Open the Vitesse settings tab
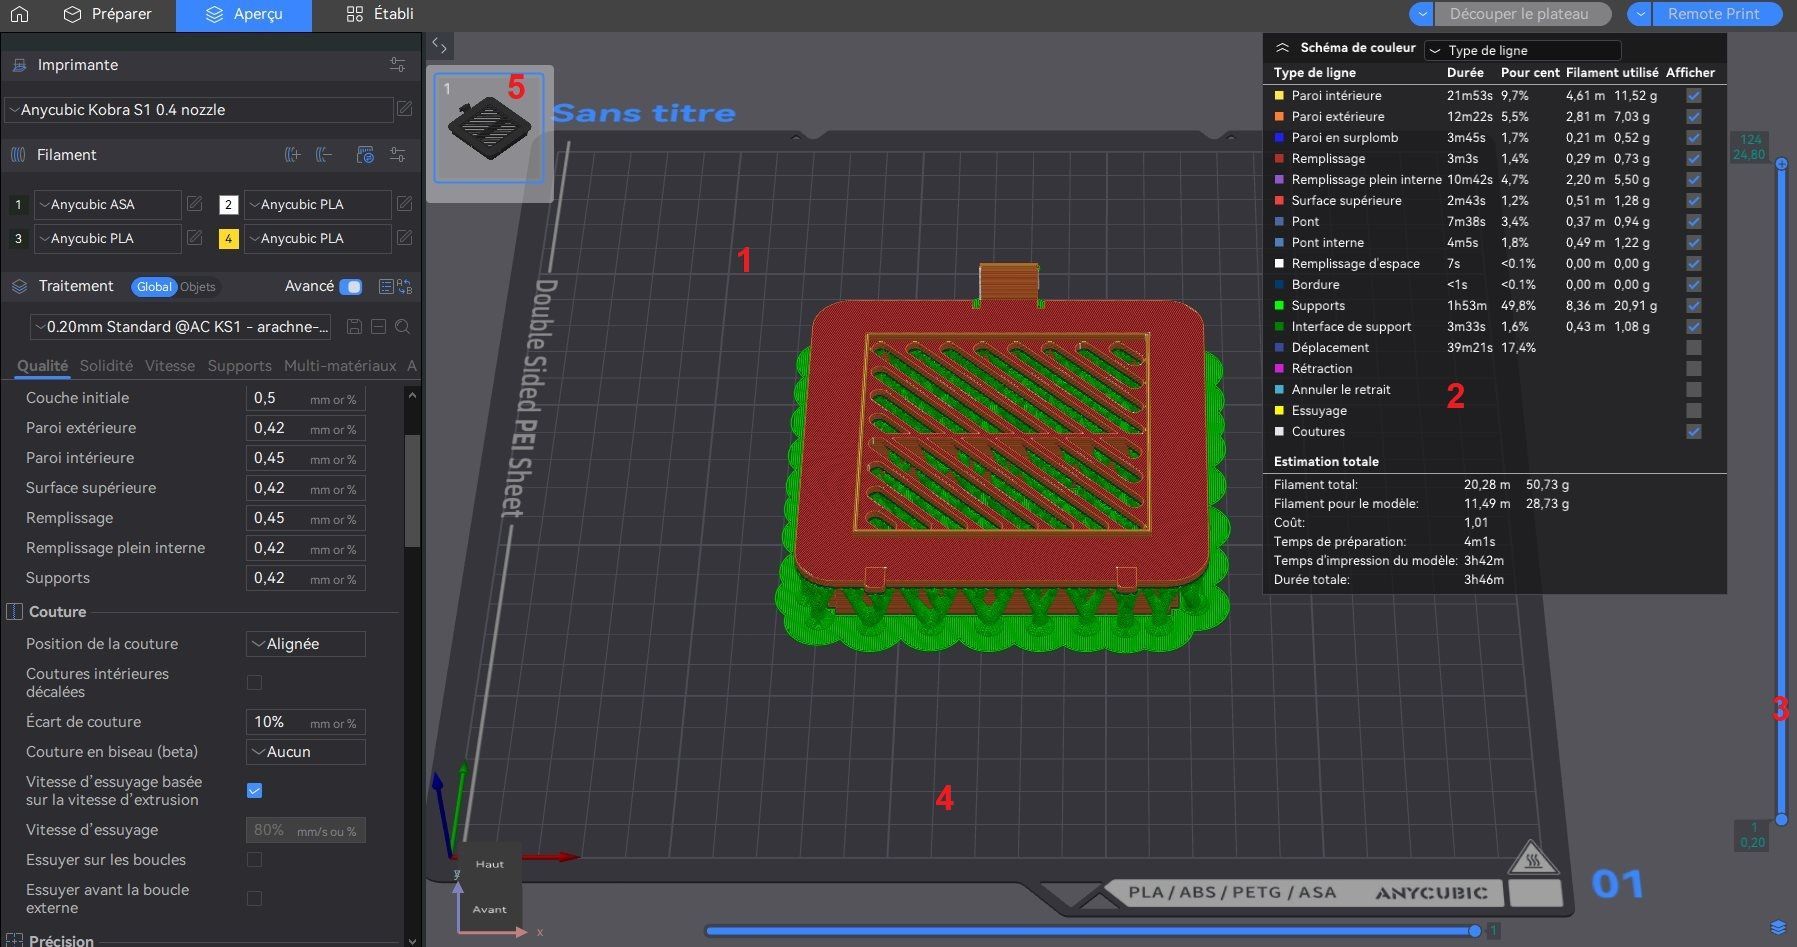This screenshot has height=947, width=1797. click(169, 366)
